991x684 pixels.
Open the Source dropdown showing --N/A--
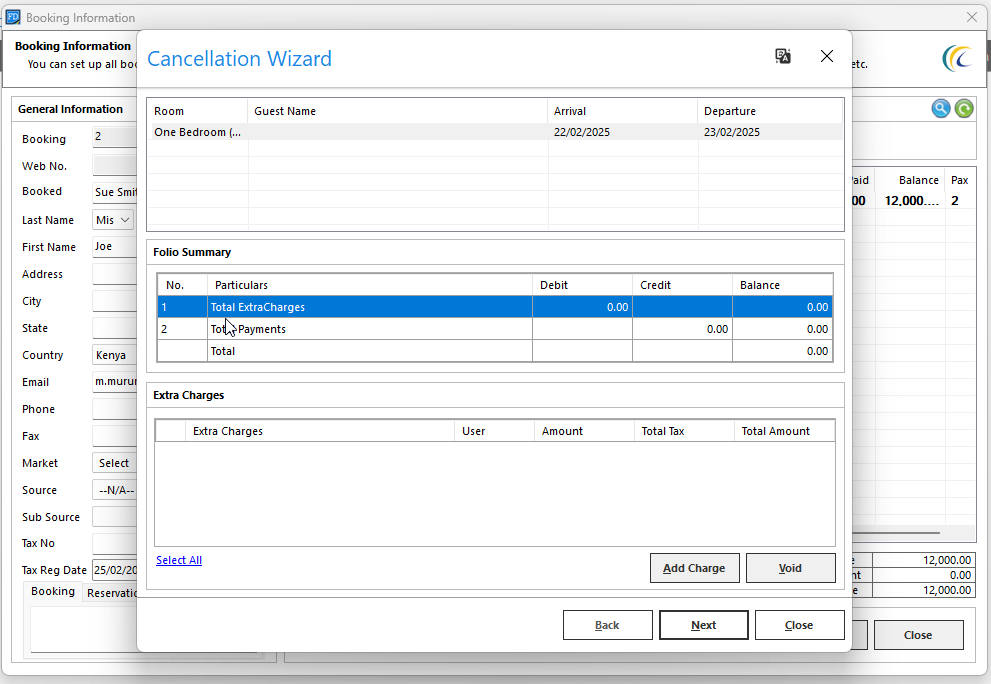114,490
